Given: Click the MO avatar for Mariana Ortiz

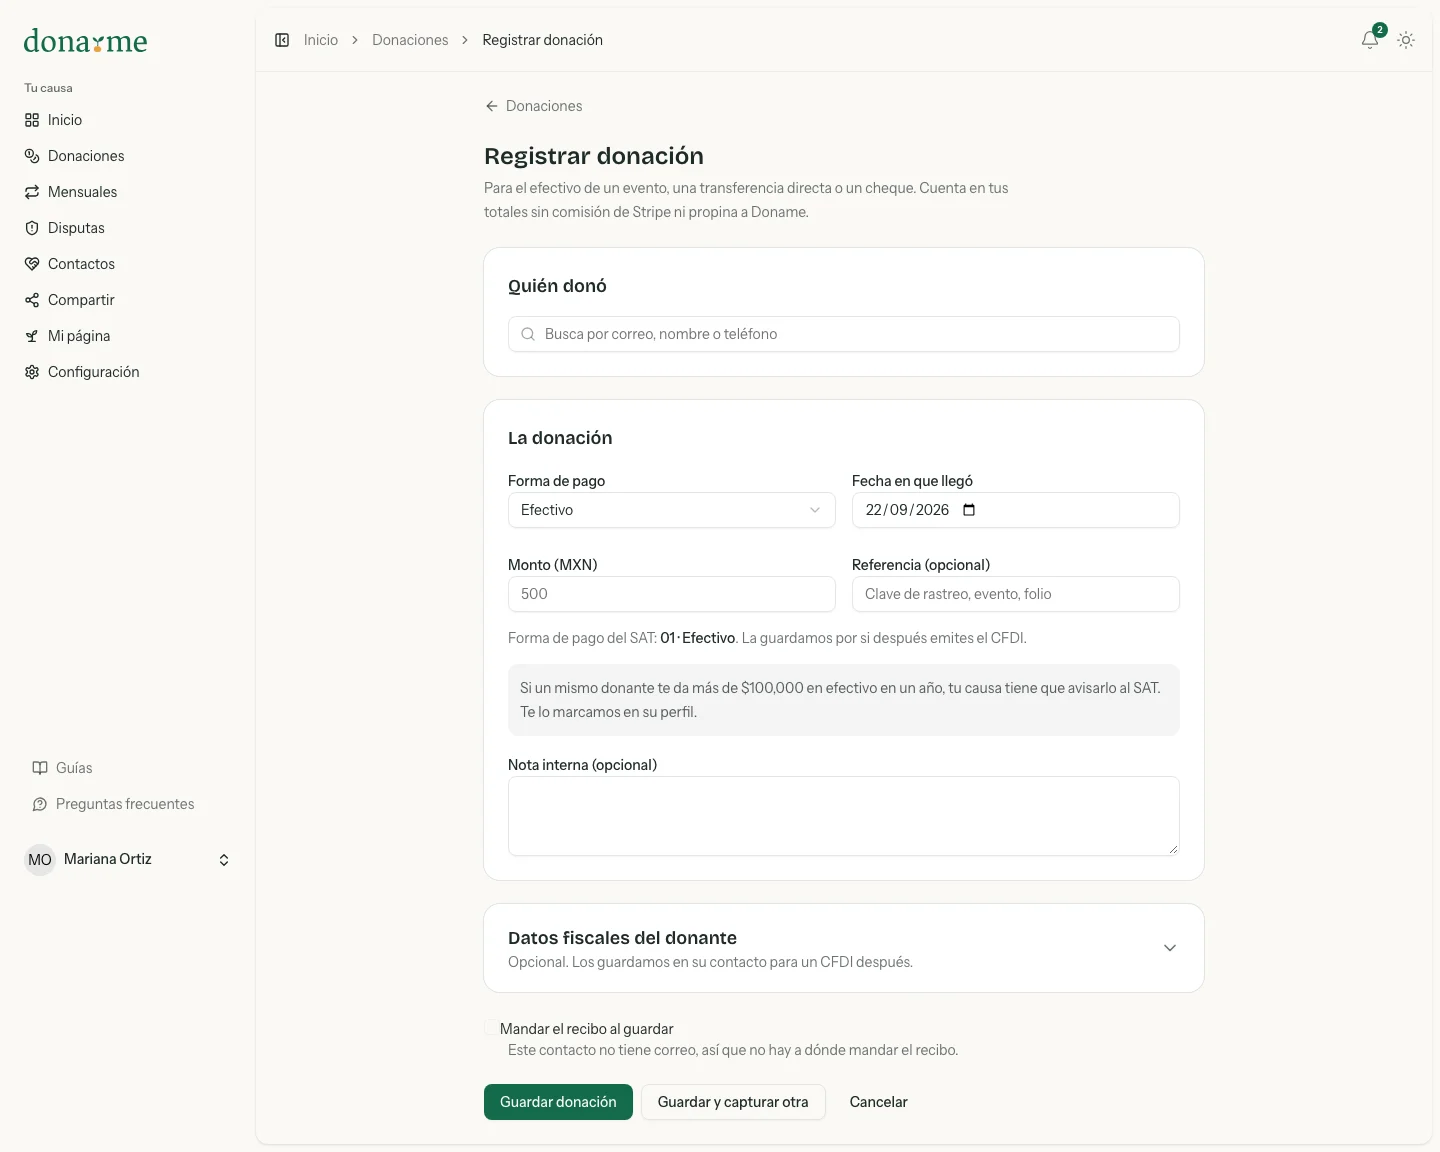Looking at the screenshot, I should pyautogui.click(x=40, y=860).
